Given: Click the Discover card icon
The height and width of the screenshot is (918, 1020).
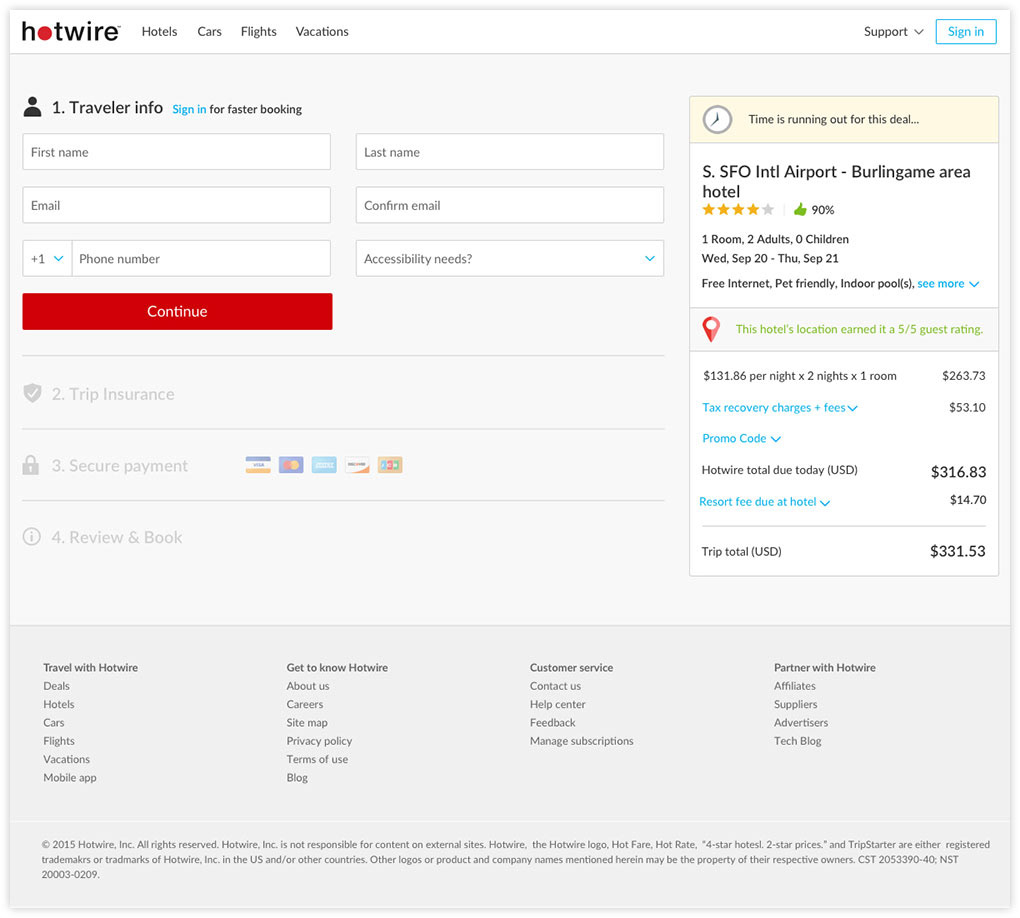Looking at the screenshot, I should [357, 465].
